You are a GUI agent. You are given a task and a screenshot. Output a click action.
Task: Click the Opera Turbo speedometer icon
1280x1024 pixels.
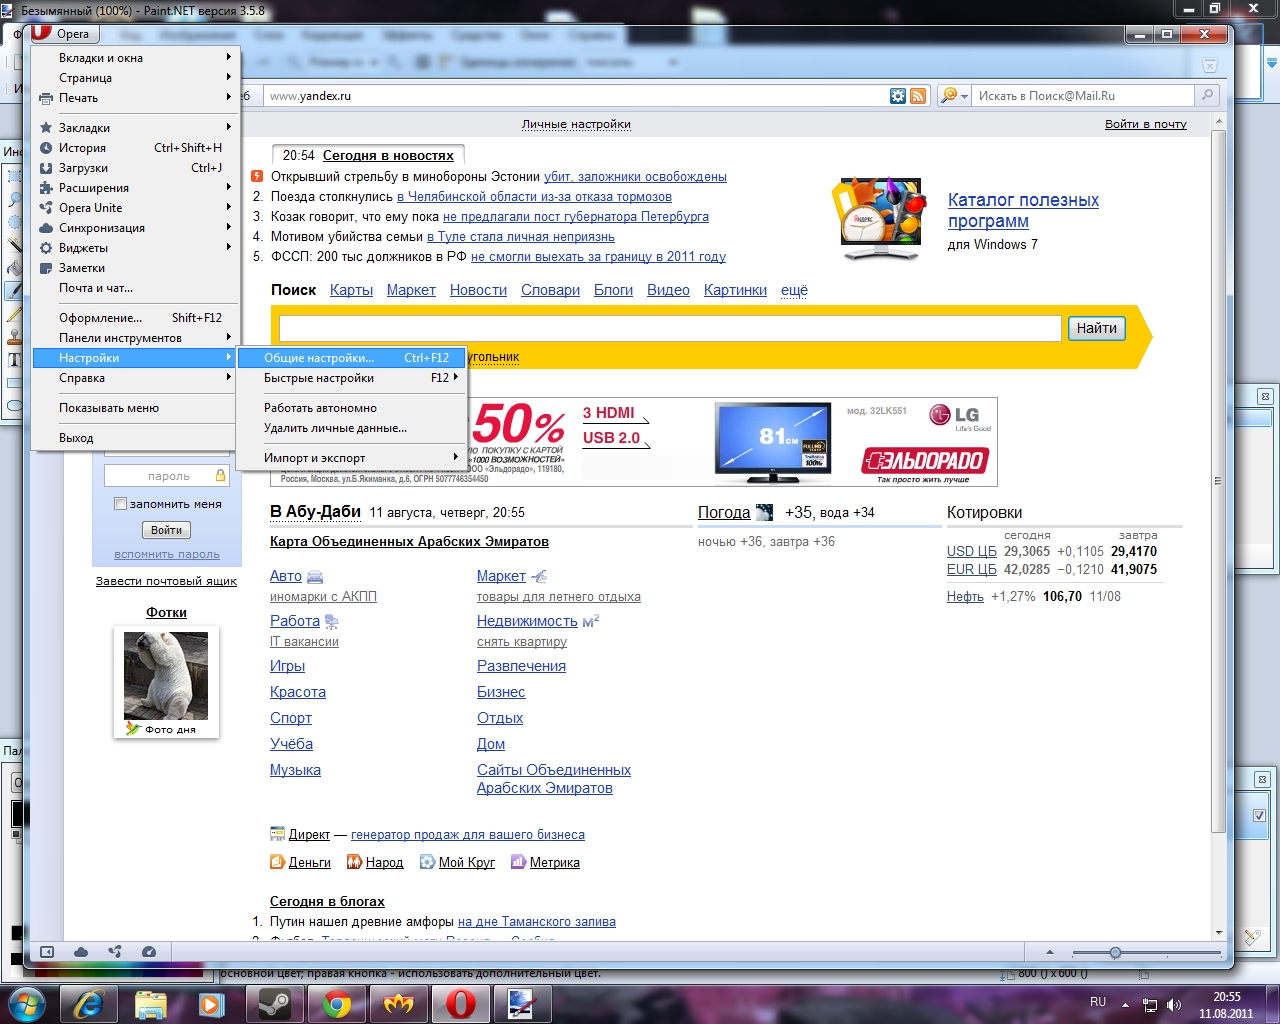(149, 952)
